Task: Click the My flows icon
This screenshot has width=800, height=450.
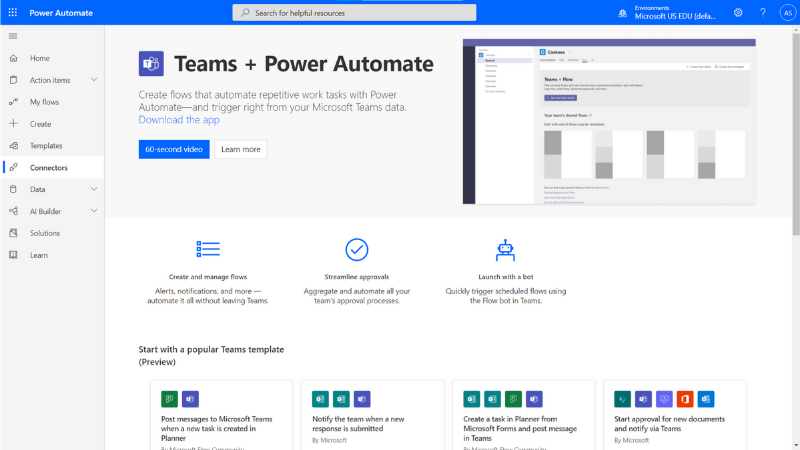Action: [14, 102]
